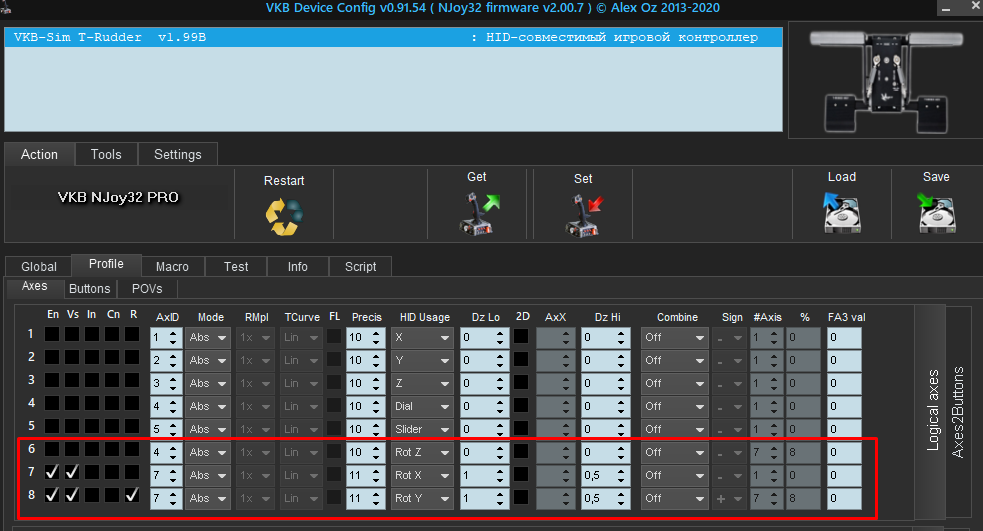The width and height of the screenshot is (983, 531).
Task: Open HID Usage dropdown showing Rot Y
Action: point(422,498)
